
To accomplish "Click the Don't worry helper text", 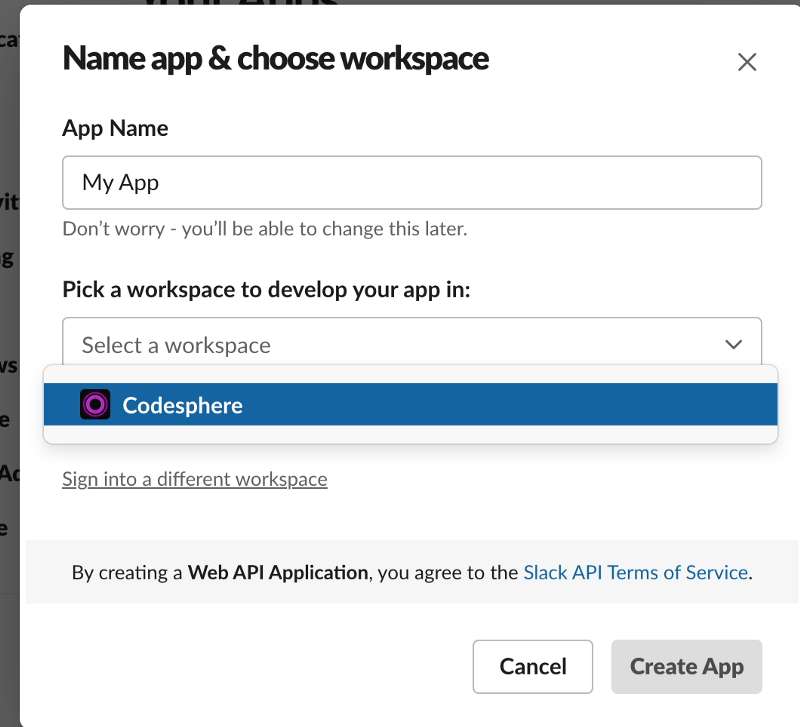I will click(264, 228).
